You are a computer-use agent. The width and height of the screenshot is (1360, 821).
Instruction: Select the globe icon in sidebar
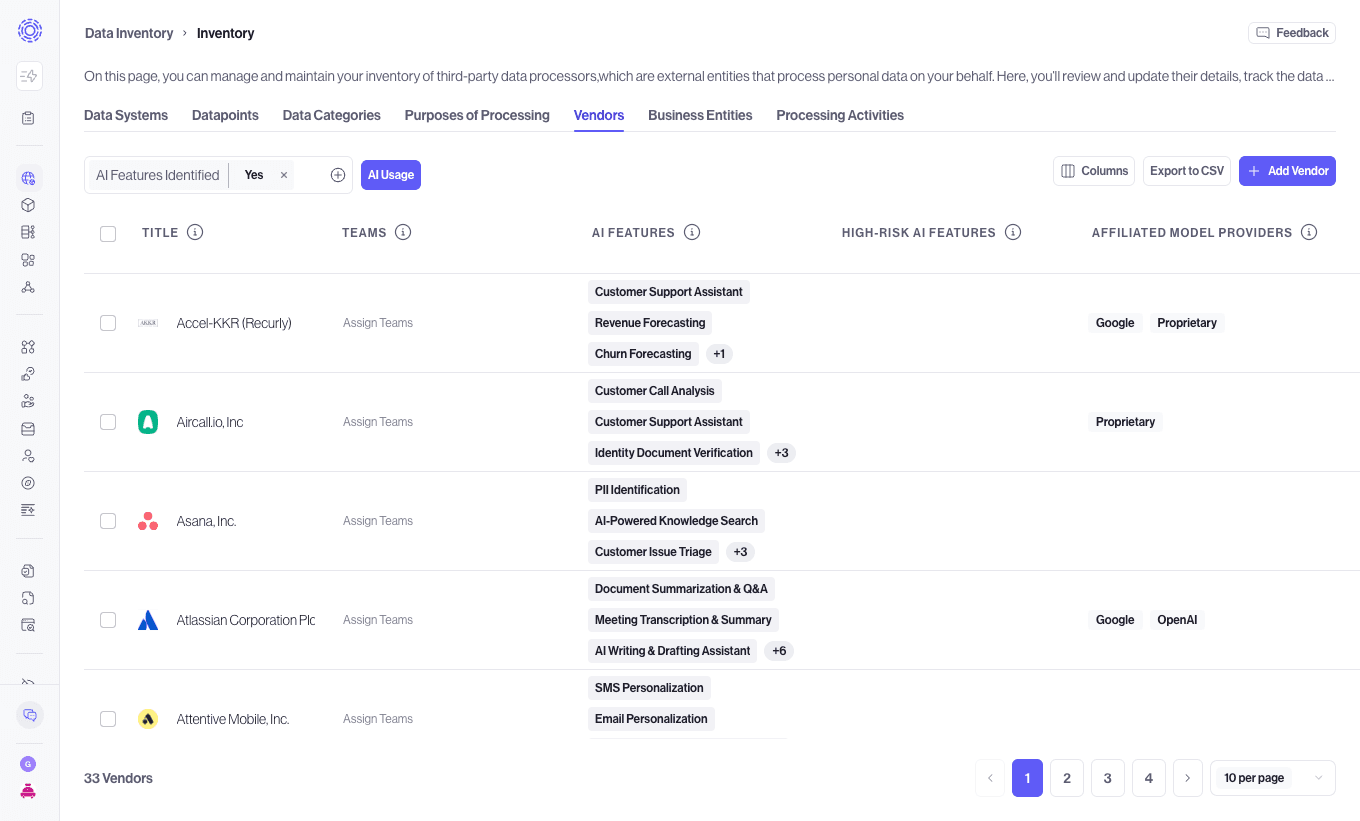28,178
